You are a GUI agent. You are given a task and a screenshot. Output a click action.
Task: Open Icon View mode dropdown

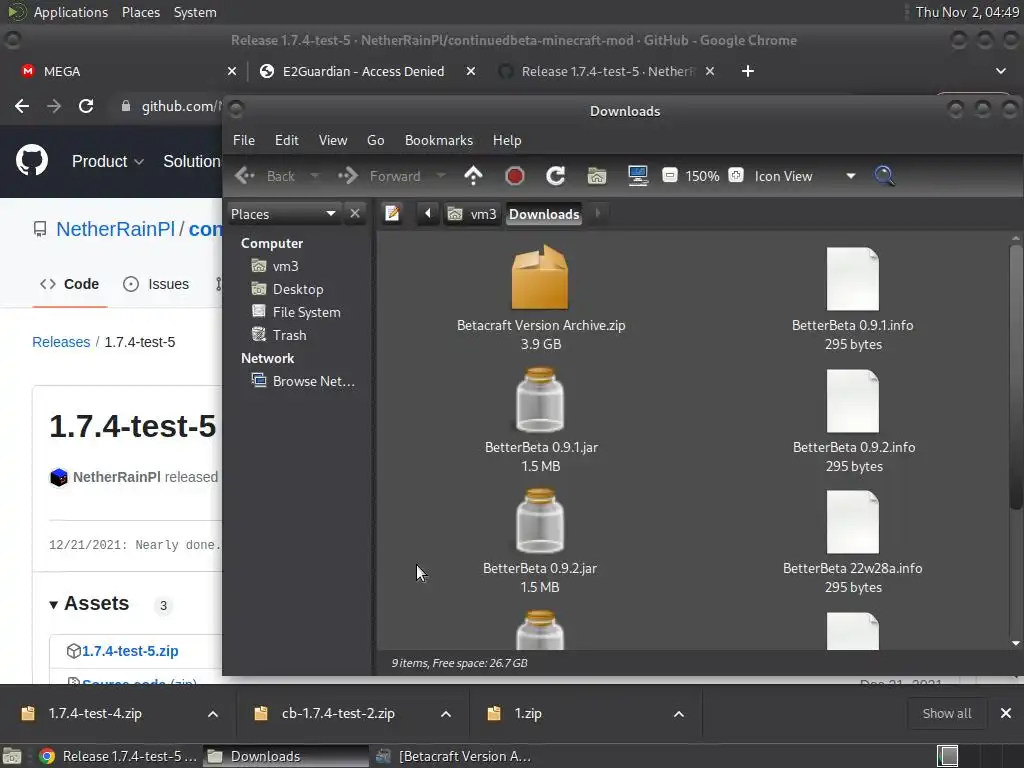tap(805, 176)
